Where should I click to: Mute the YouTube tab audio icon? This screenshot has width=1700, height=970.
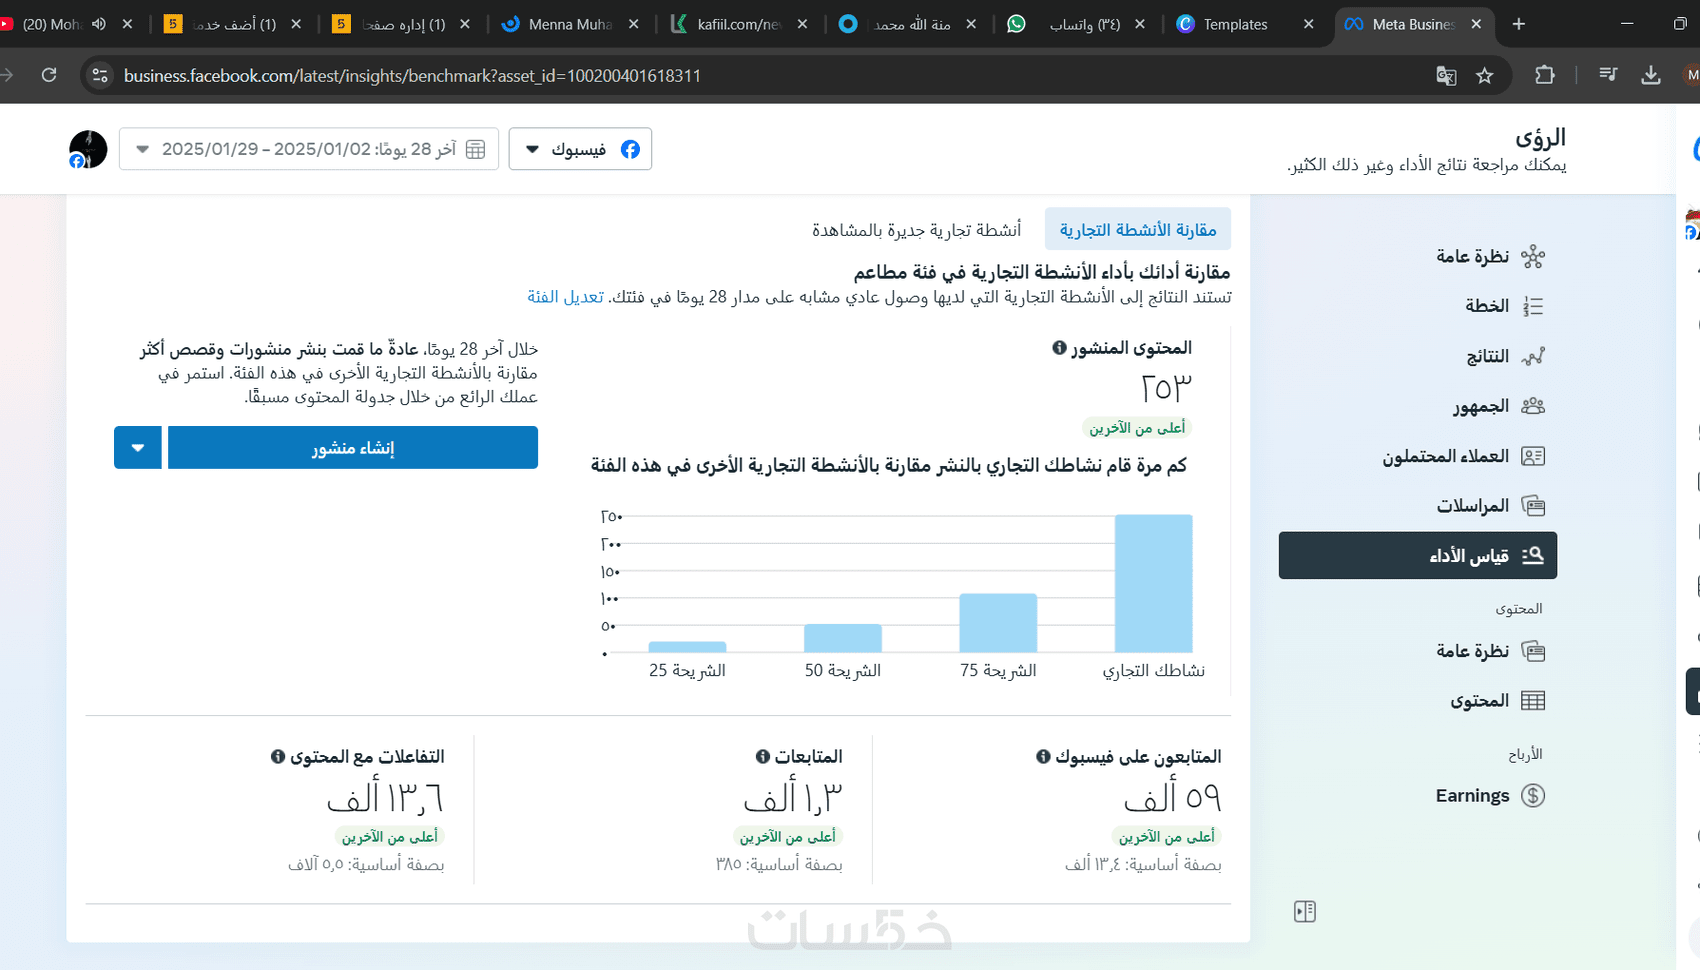(99, 24)
